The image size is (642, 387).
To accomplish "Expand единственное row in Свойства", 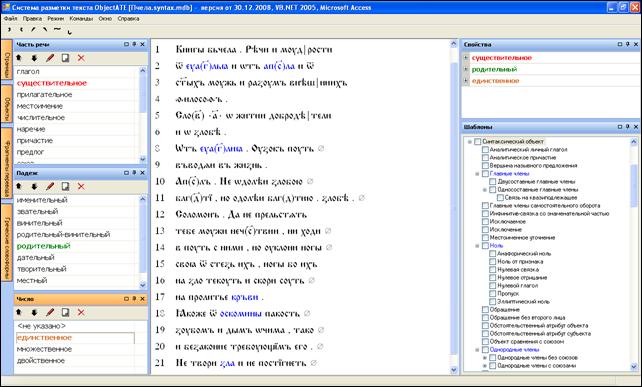I will (466, 81).
